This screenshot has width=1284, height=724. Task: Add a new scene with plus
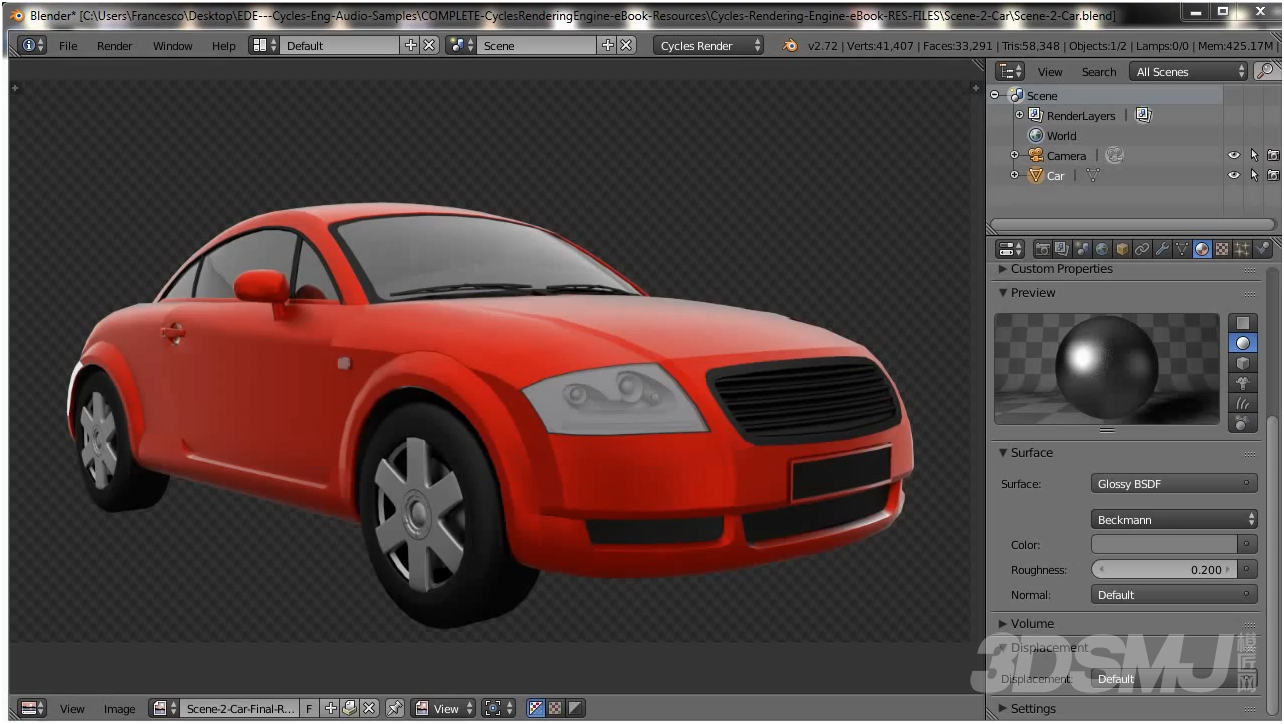(607, 46)
